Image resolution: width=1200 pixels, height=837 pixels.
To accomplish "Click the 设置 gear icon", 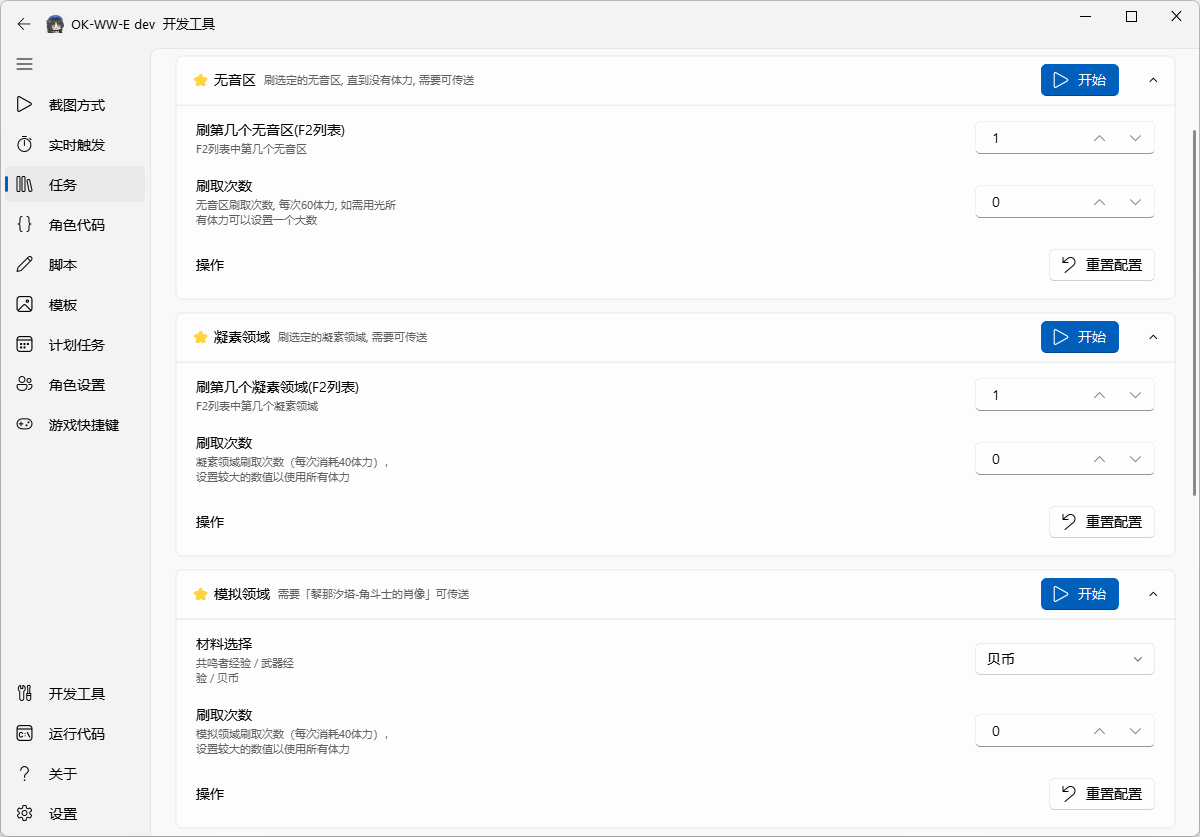I will pos(25,814).
